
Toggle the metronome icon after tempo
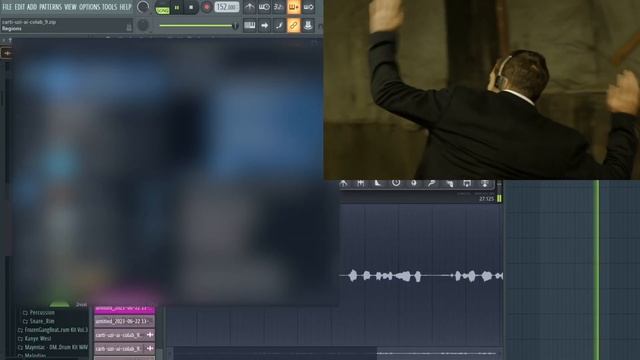[x=249, y=7]
